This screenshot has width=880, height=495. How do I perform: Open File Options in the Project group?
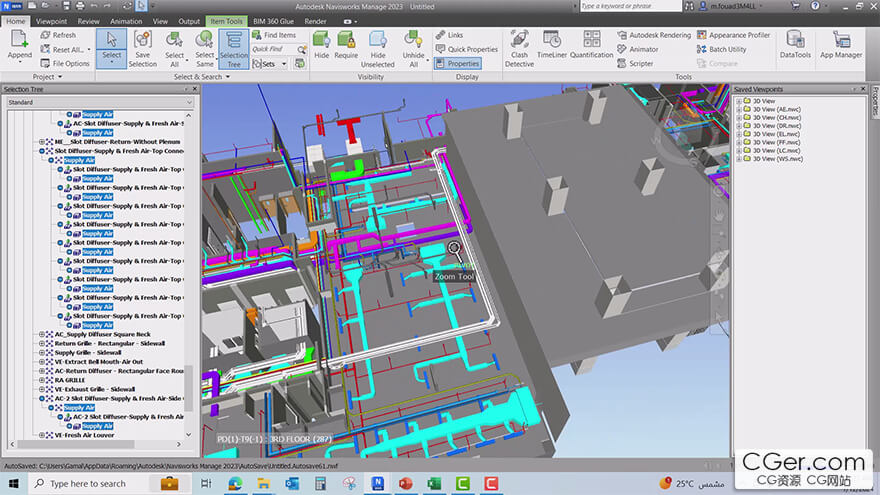pos(65,63)
